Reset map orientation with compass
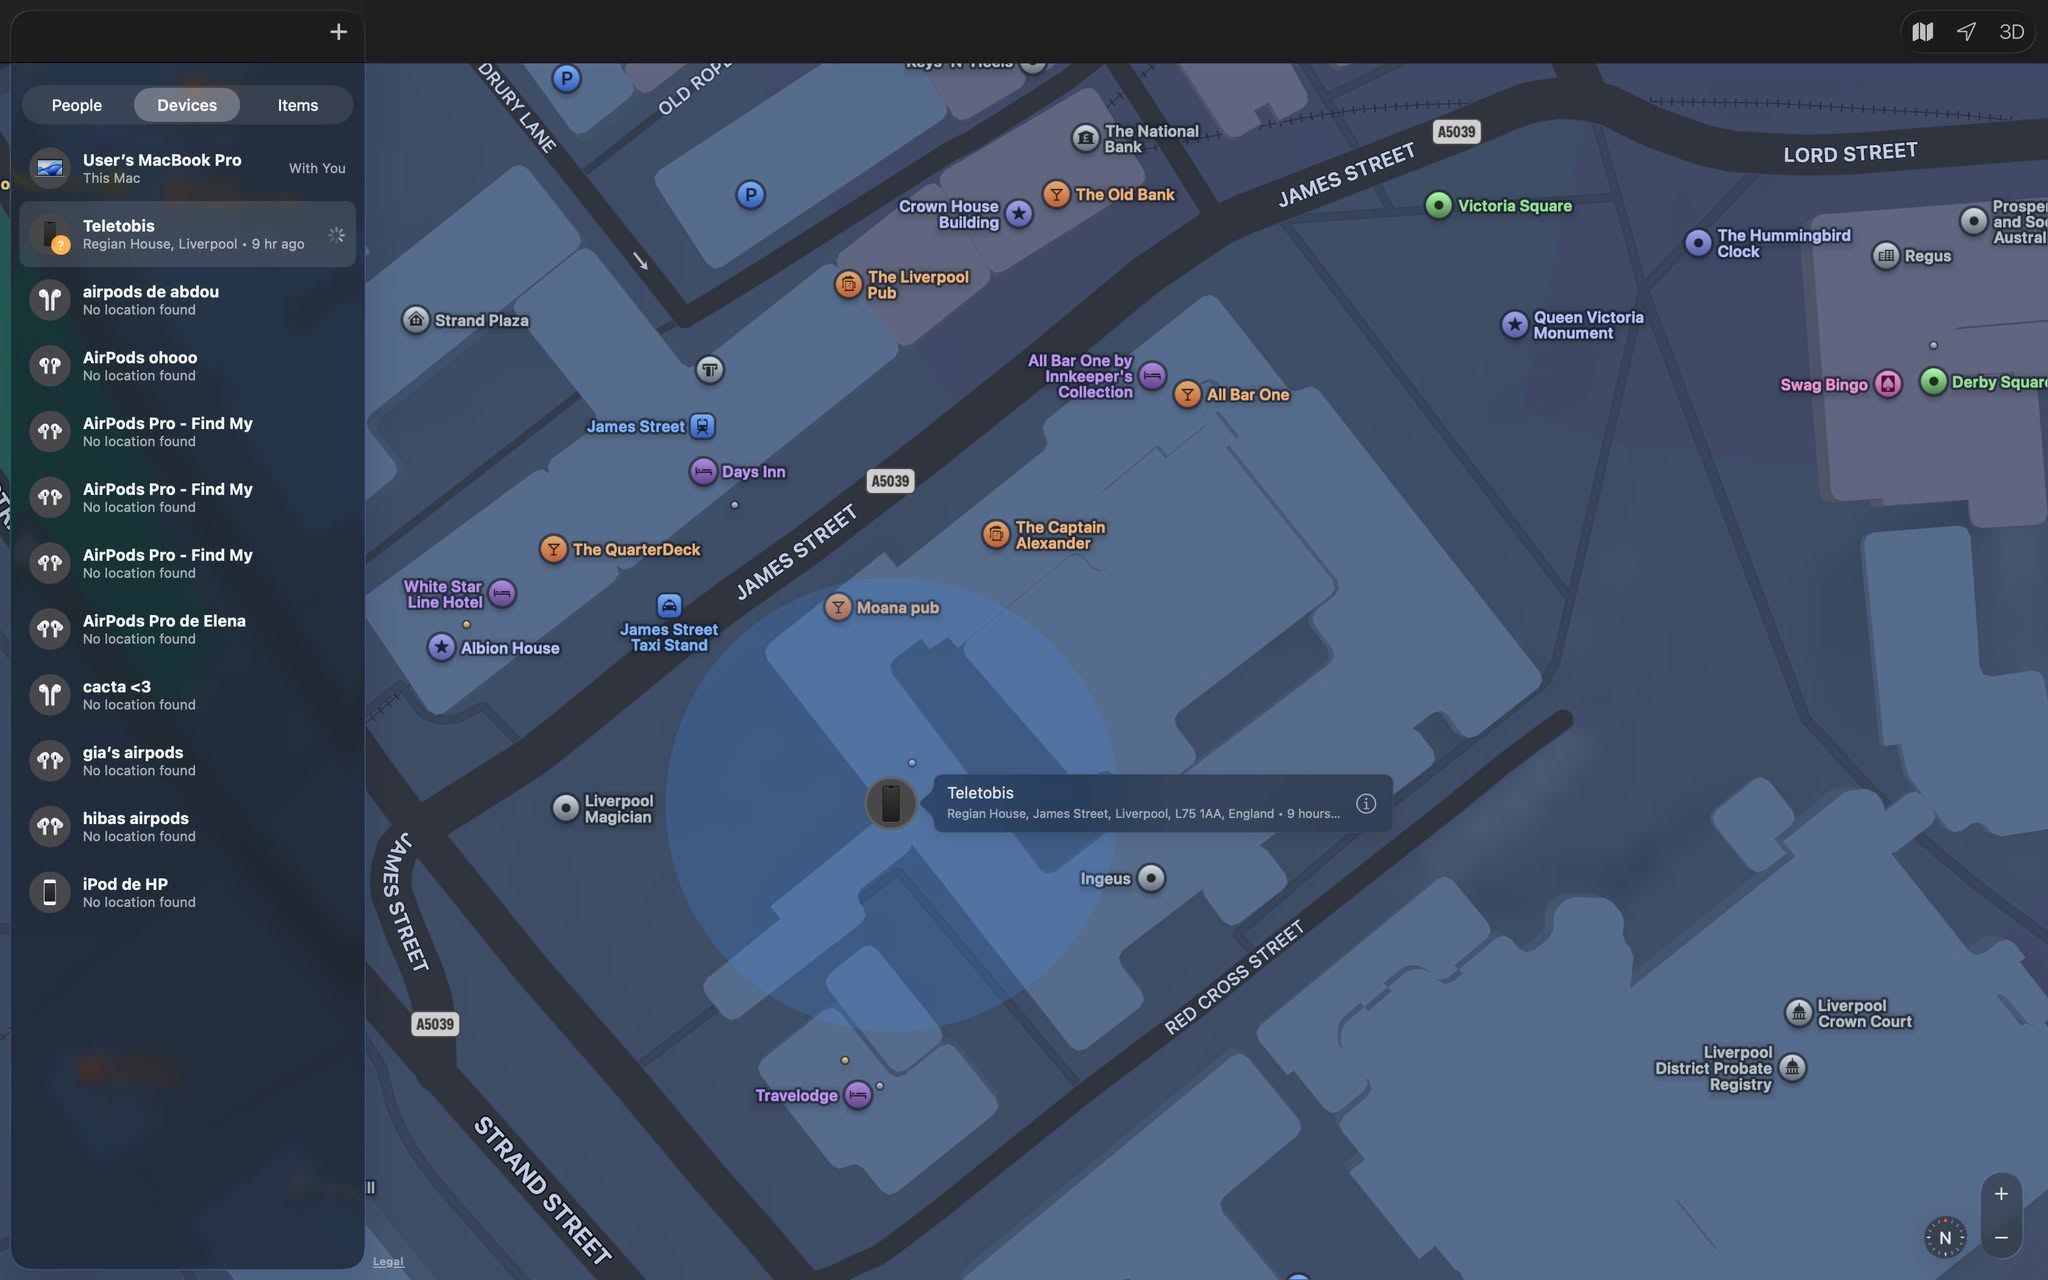The image size is (2048, 1280). coord(1945,1237)
